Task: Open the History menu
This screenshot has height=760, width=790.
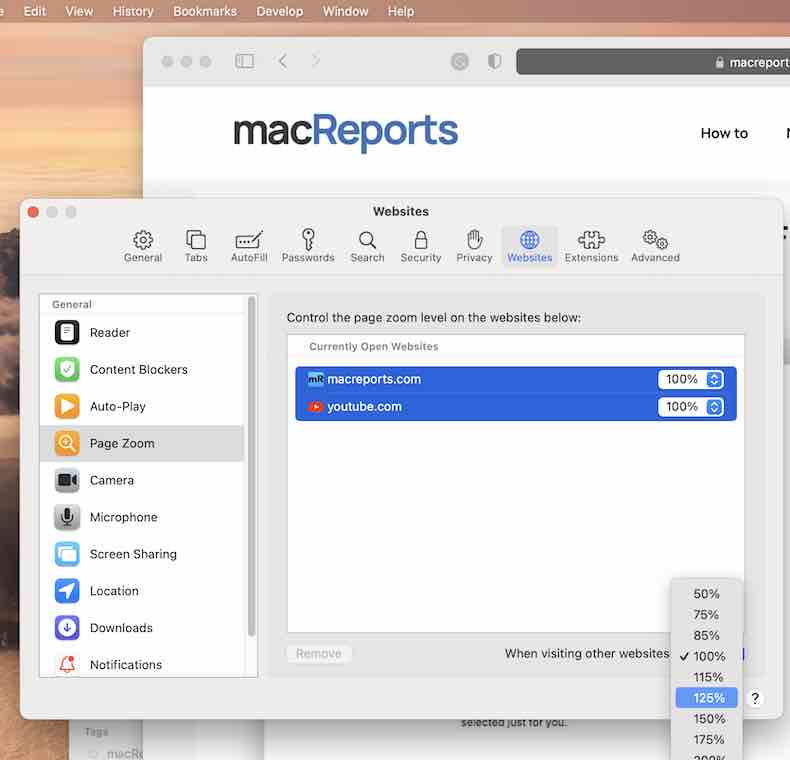Action: (133, 11)
